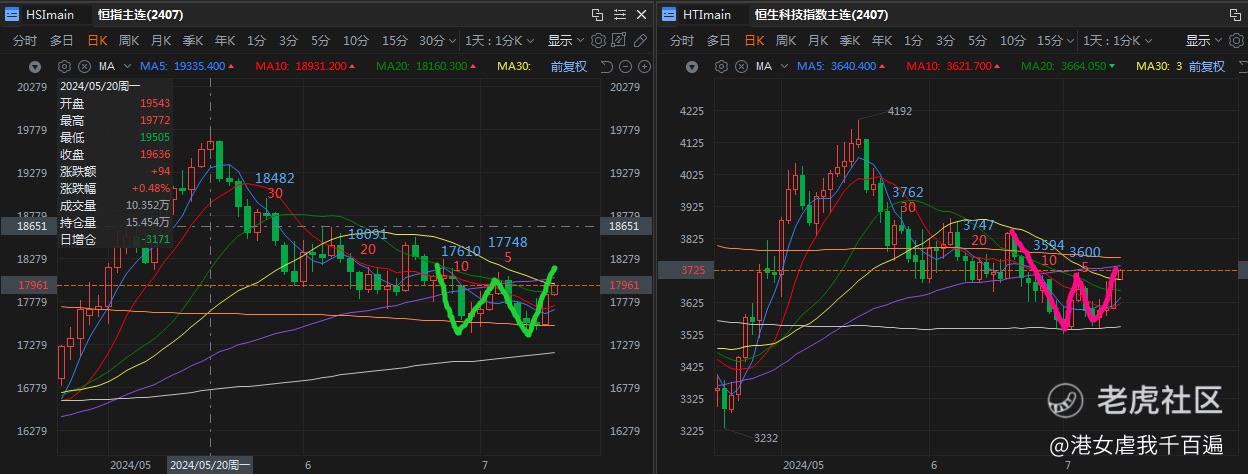Zoom in HSImain chart with the plus icon
This screenshot has width=1248, height=474.
coord(644,67)
